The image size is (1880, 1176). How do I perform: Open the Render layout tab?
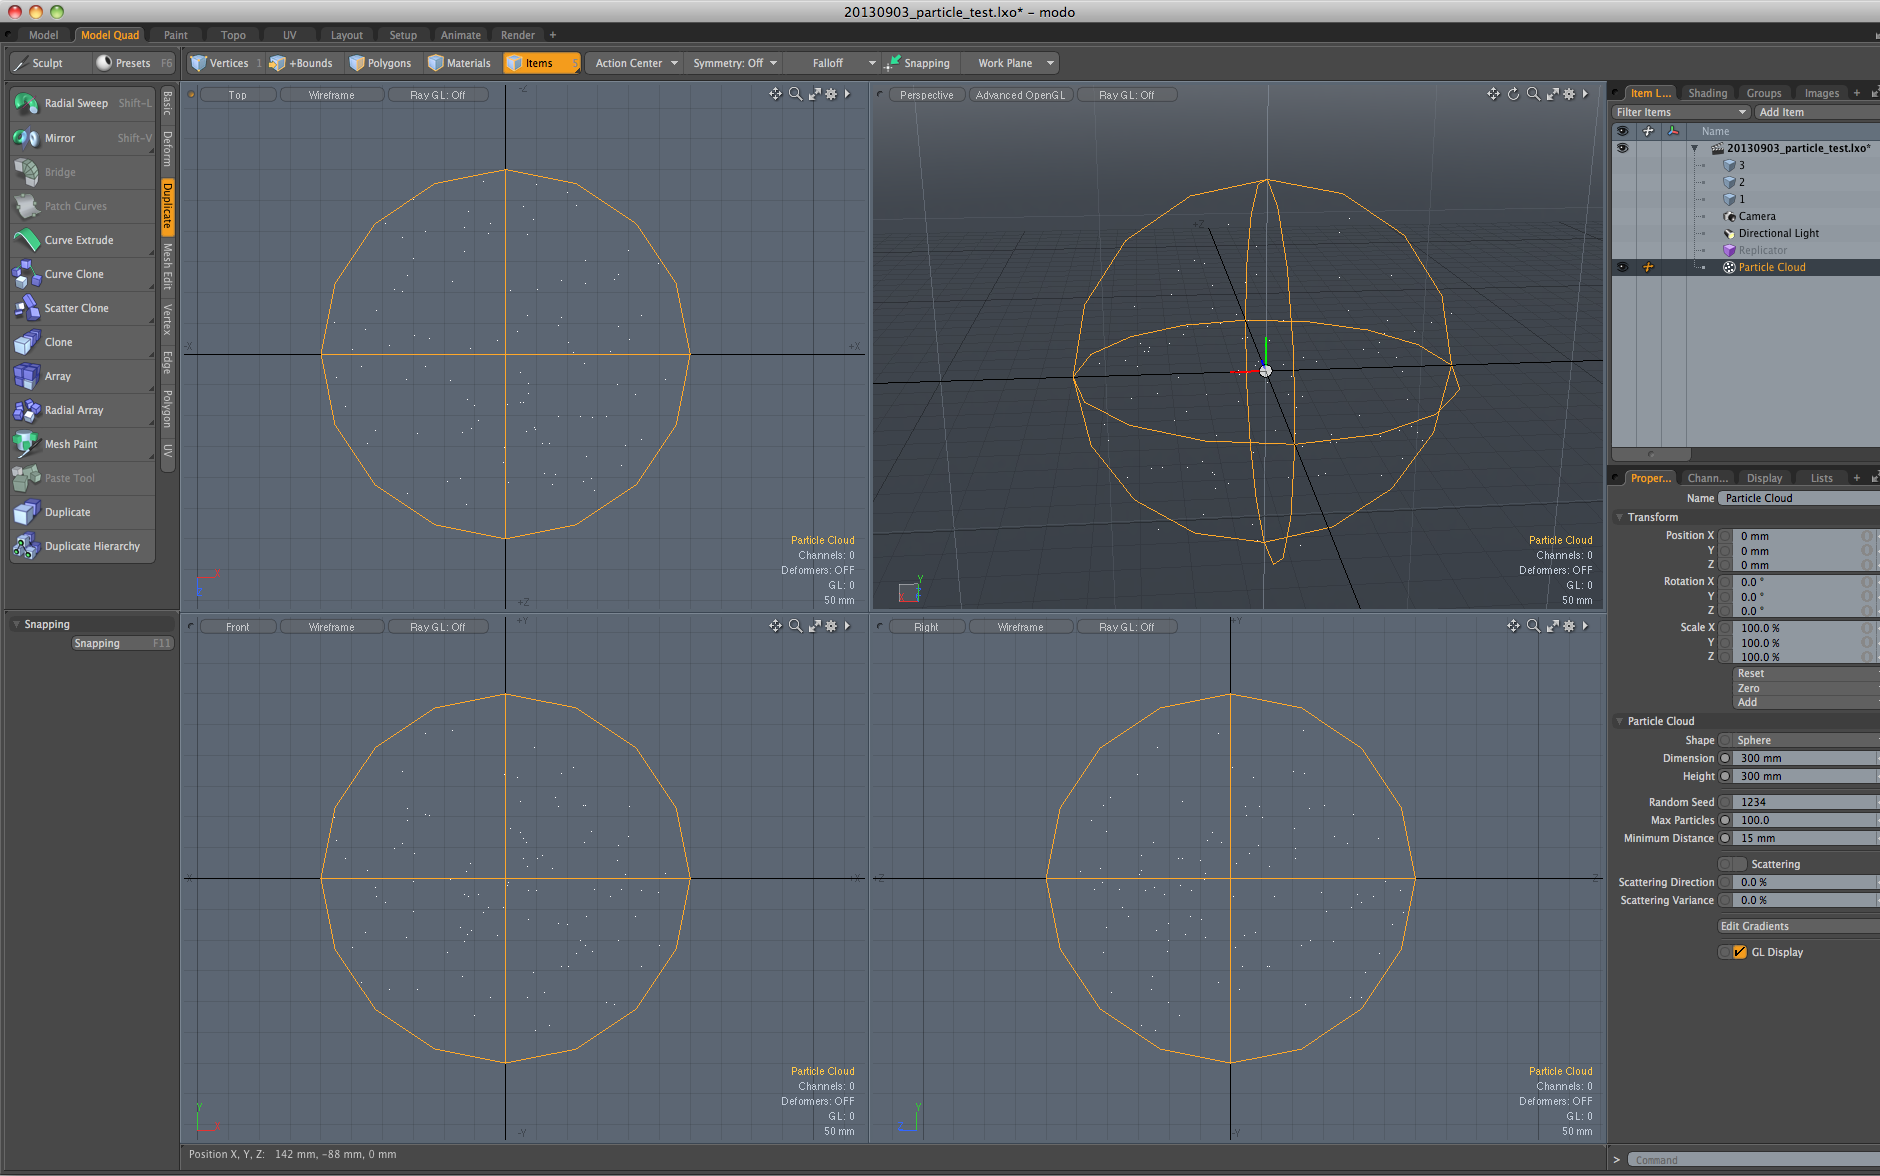(x=518, y=35)
